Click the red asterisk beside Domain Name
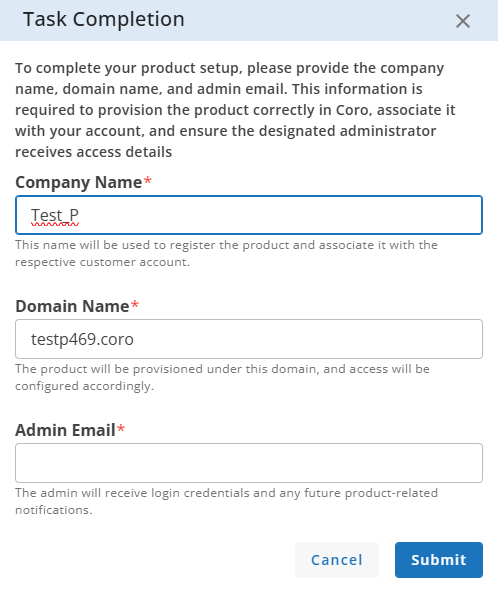Viewport: 498px width, 591px height. [x=135, y=304]
